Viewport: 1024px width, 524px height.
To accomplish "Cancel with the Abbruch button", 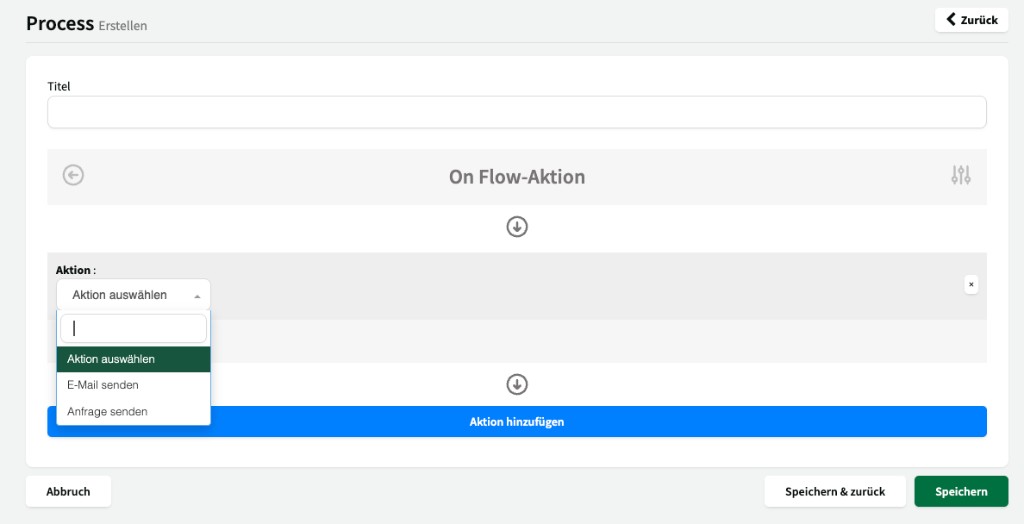I will pyautogui.click(x=68, y=491).
